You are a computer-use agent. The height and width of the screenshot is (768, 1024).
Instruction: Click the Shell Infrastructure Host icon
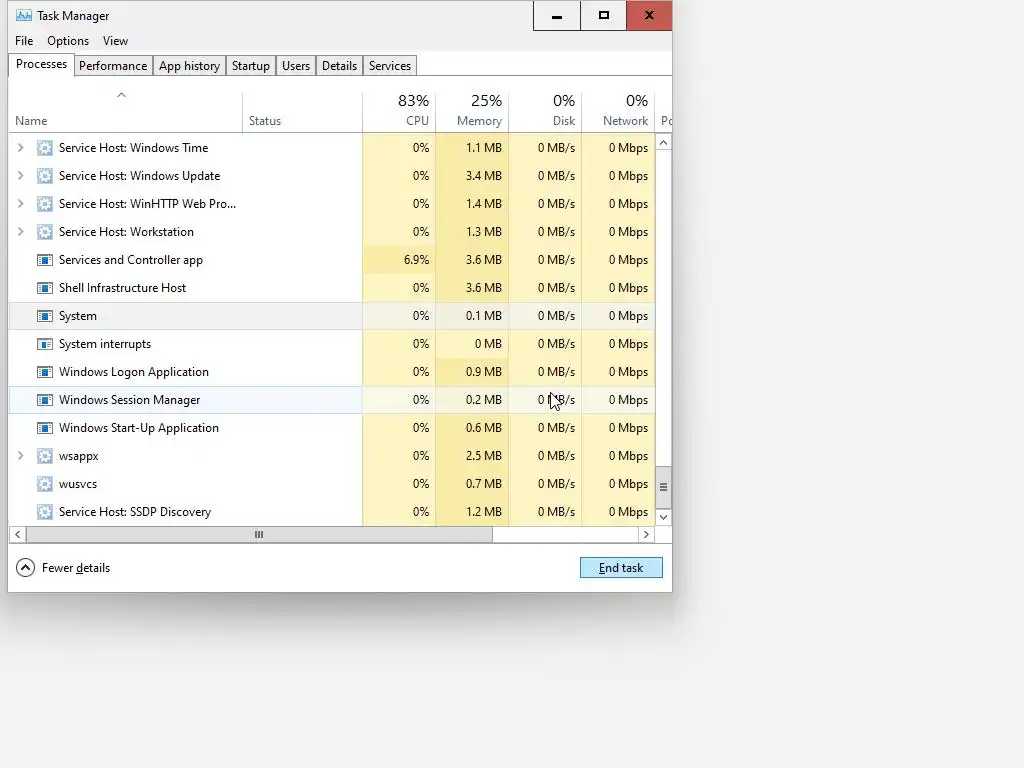44,288
